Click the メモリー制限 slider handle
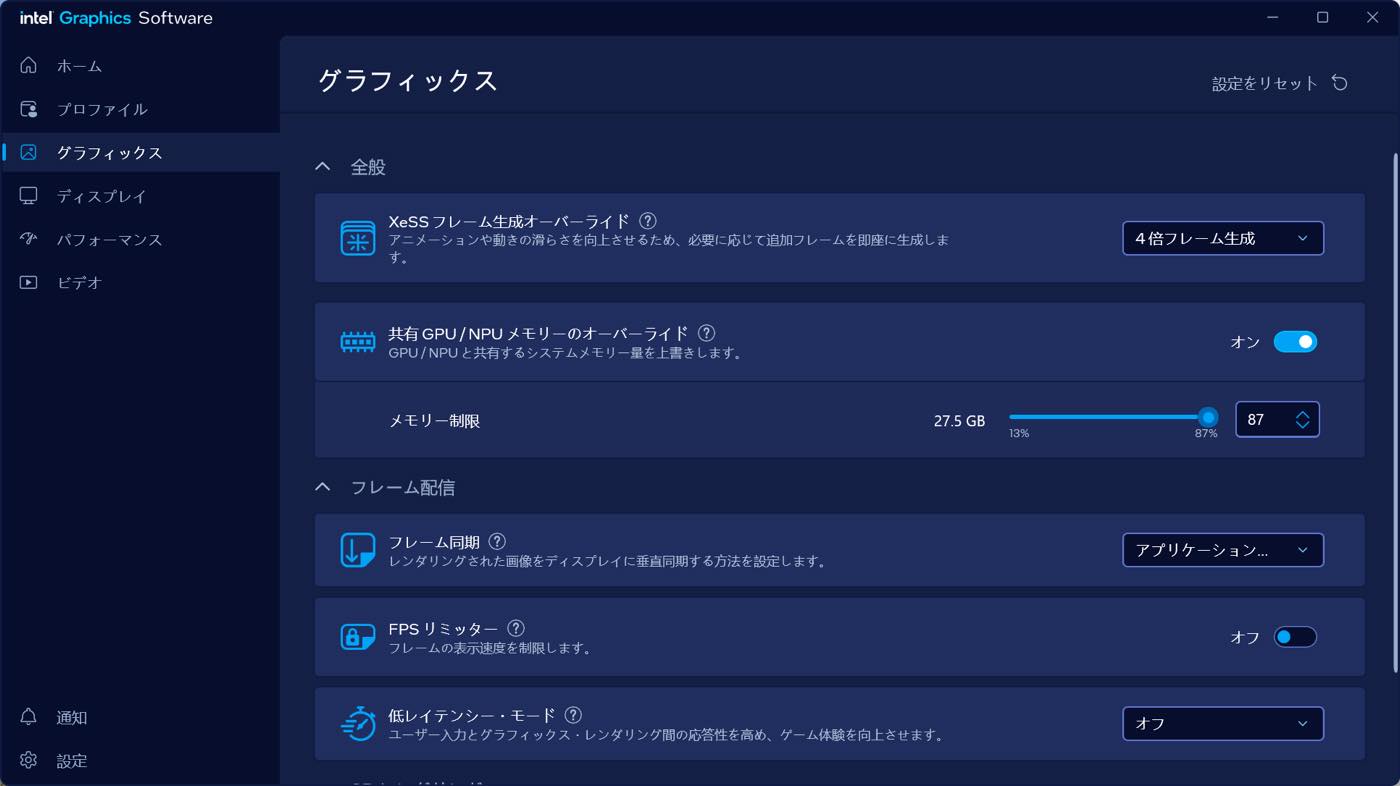 click(x=1208, y=417)
